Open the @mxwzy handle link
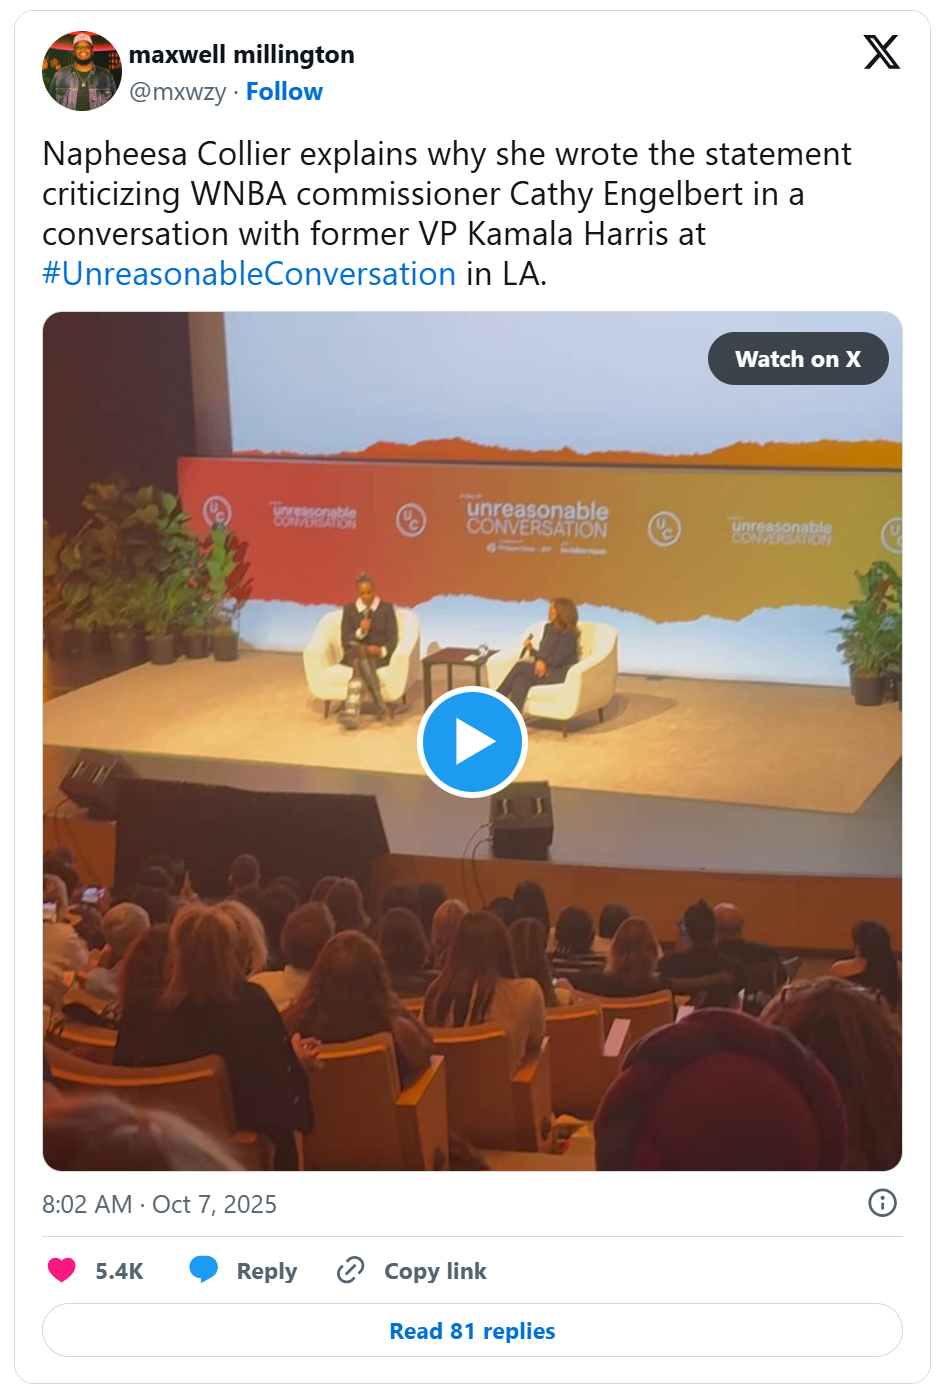946x1389 pixels. (178, 92)
